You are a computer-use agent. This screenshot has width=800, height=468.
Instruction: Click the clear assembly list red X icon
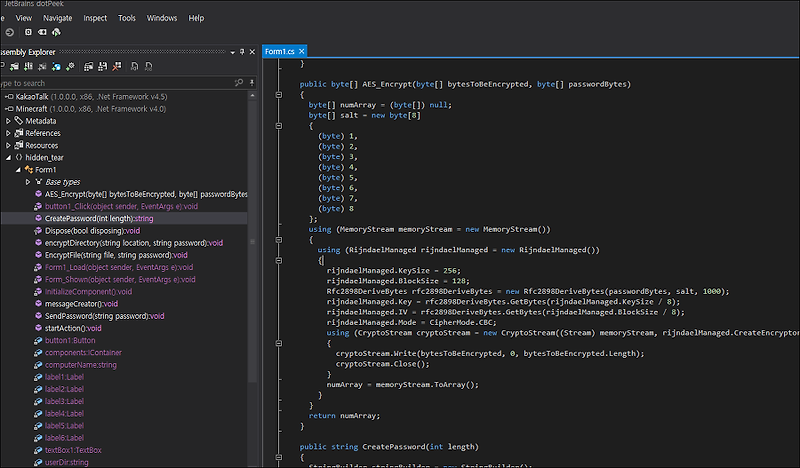click(x=117, y=66)
